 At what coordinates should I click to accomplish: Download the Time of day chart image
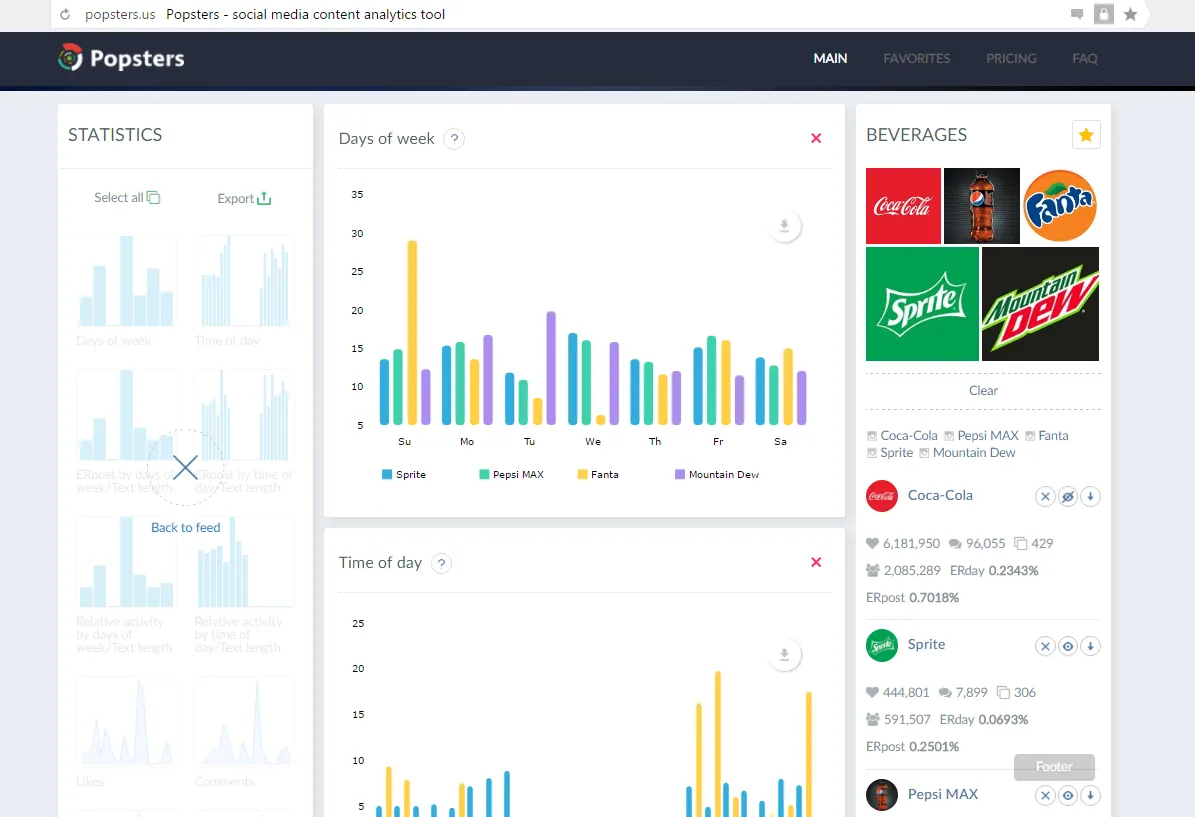tap(784, 654)
